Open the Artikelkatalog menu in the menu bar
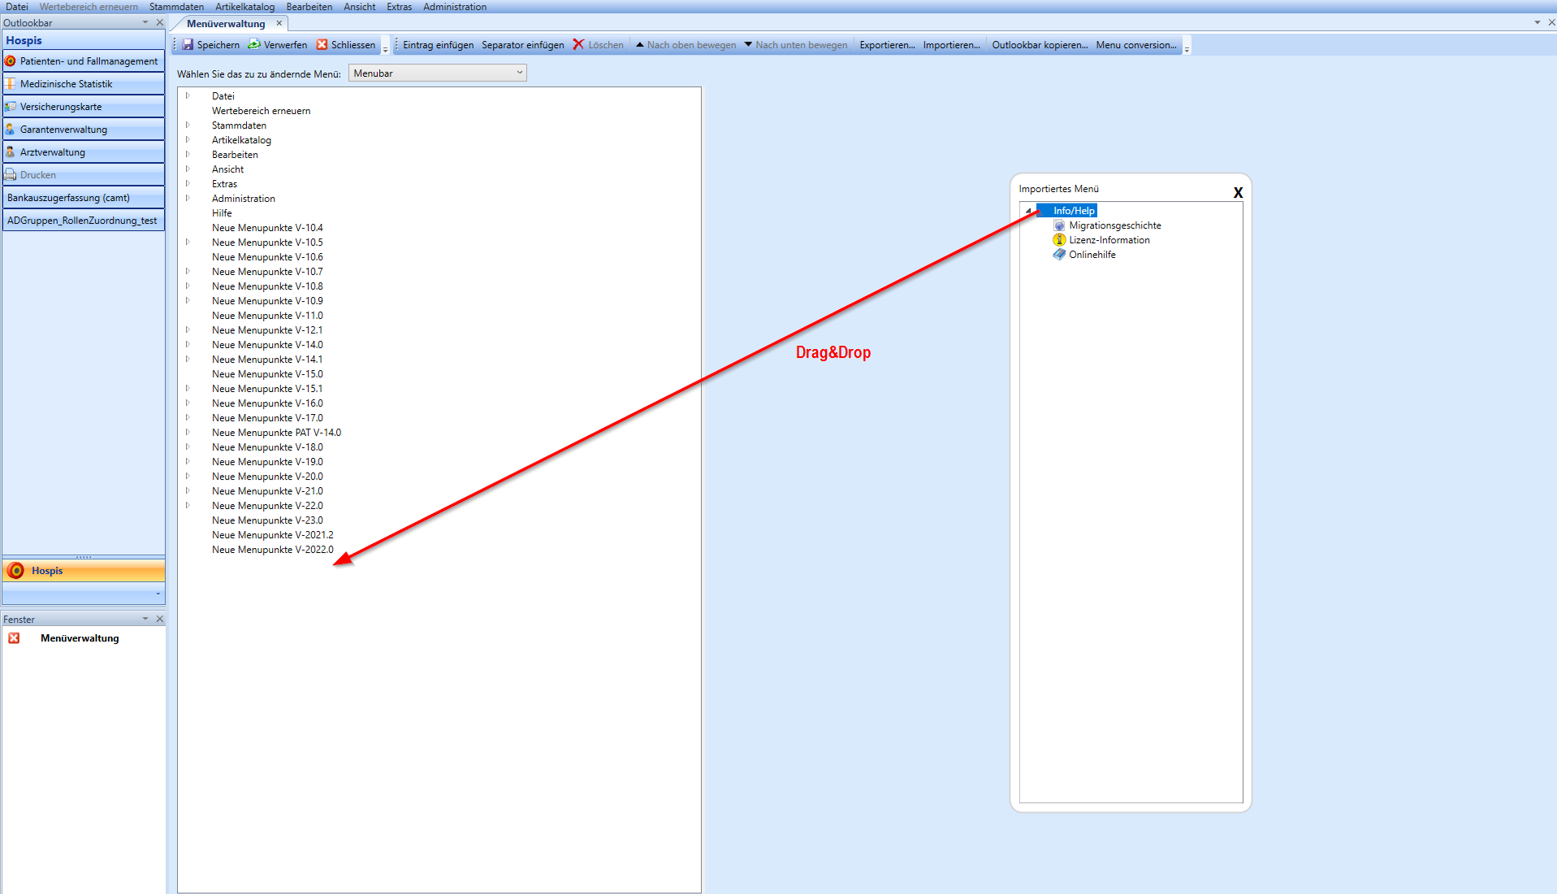This screenshot has width=1558, height=894. tap(245, 7)
